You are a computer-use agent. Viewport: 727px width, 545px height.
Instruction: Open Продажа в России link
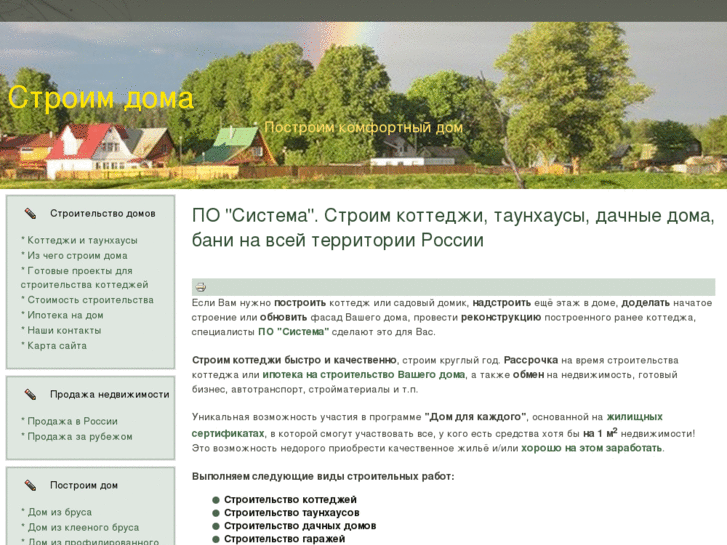[72, 422]
